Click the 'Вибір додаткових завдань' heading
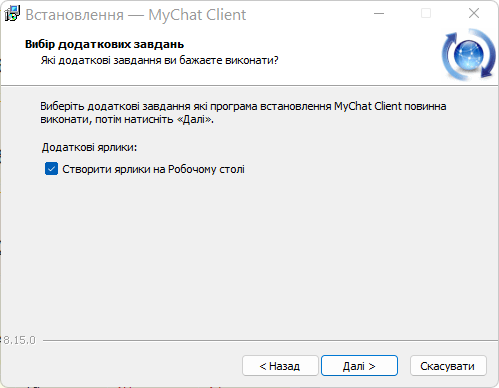Screen dimensions: 499x388 pyautogui.click(x=104, y=44)
